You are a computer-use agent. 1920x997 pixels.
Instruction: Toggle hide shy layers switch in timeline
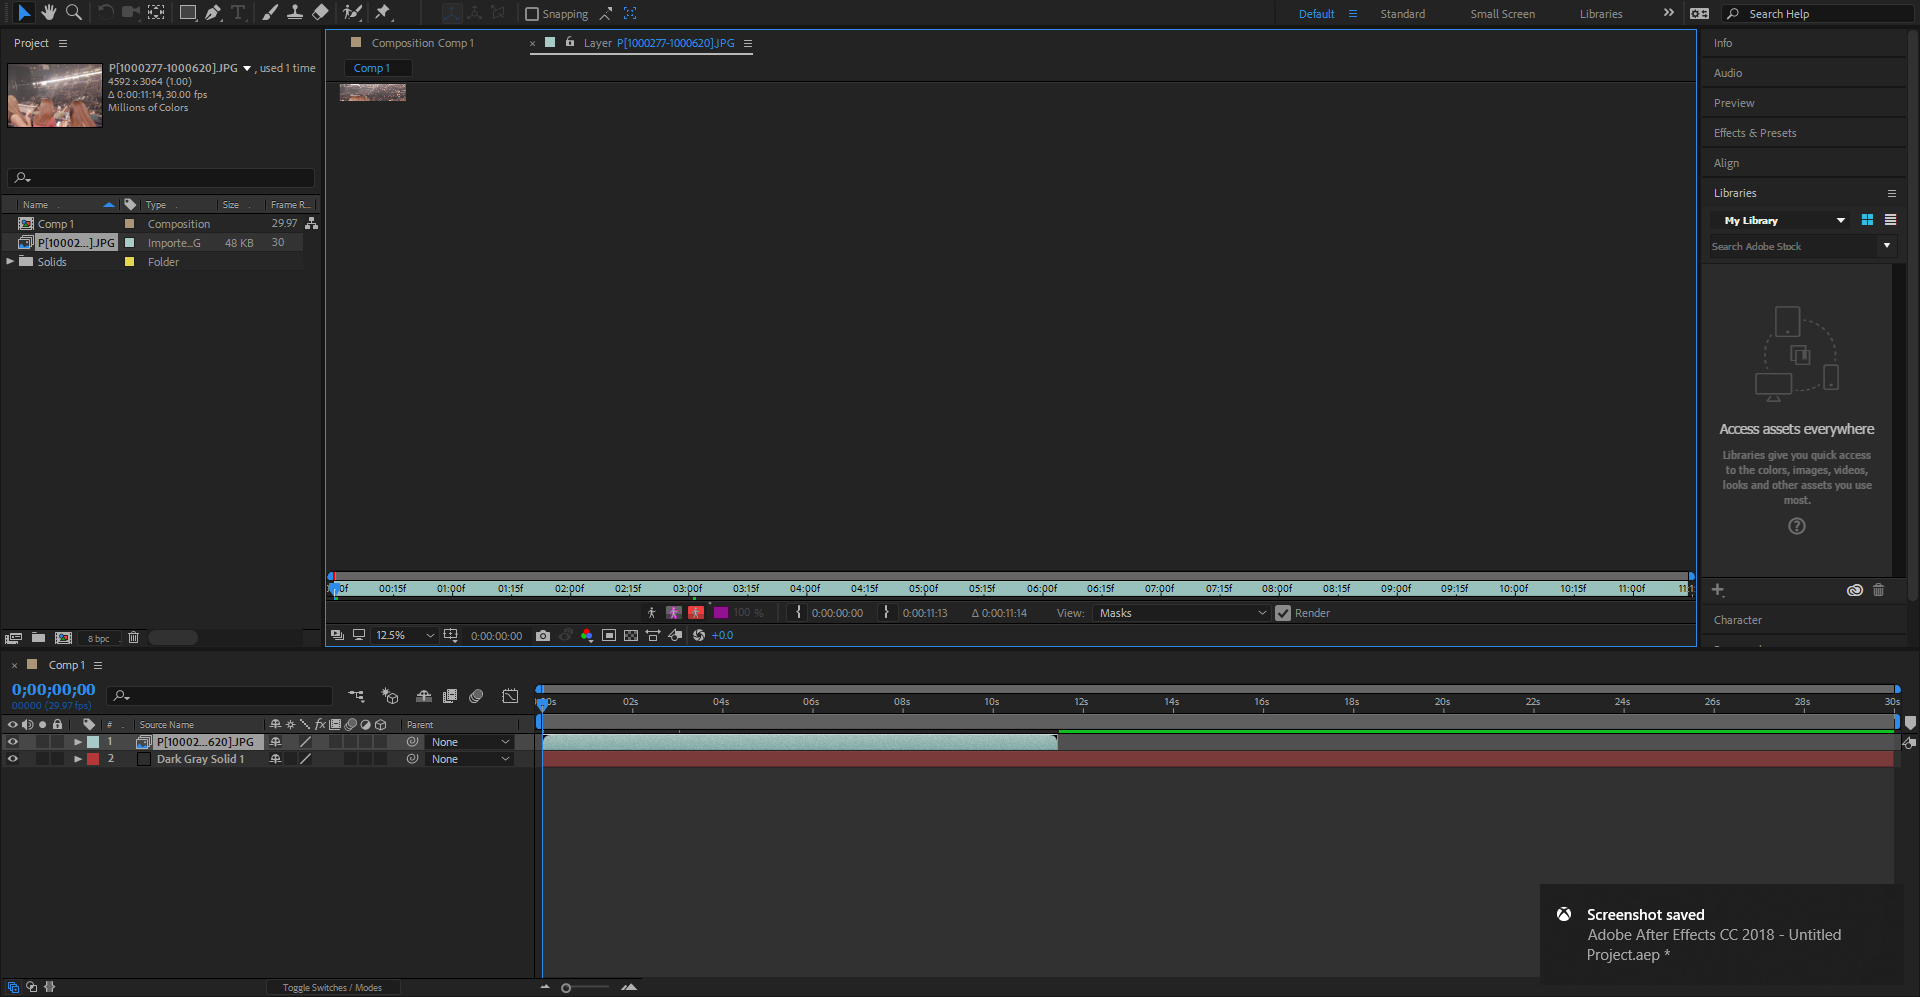pos(424,696)
